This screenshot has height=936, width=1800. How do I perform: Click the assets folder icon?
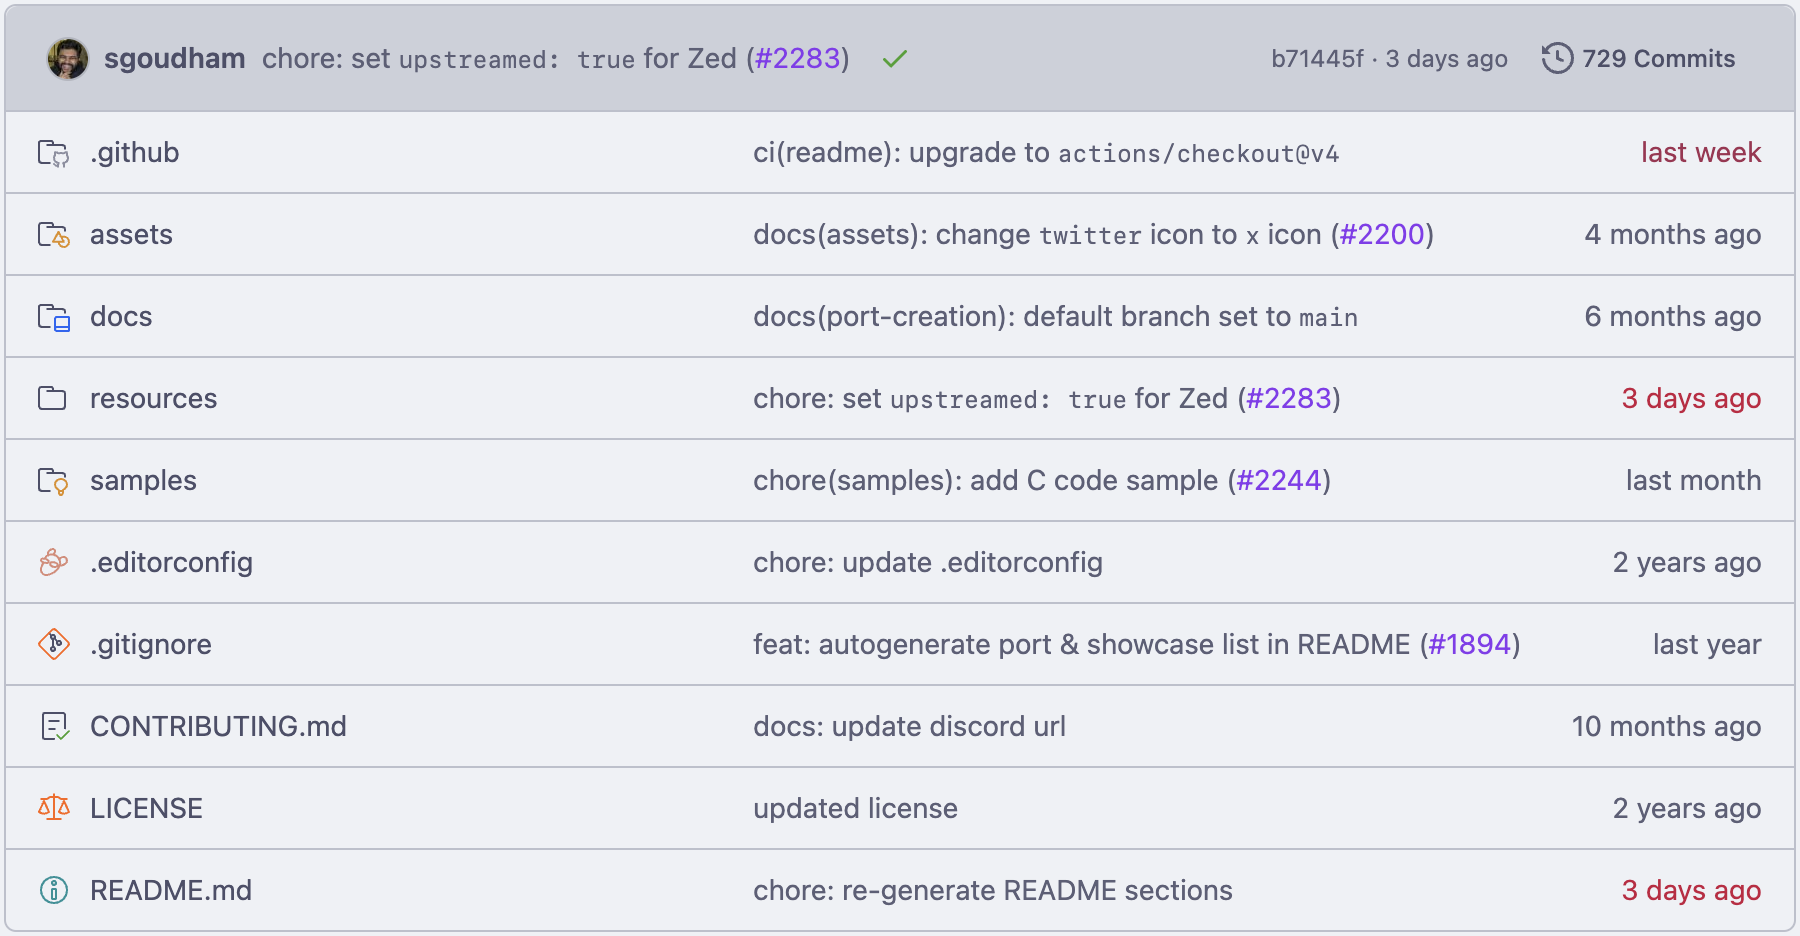tap(53, 235)
